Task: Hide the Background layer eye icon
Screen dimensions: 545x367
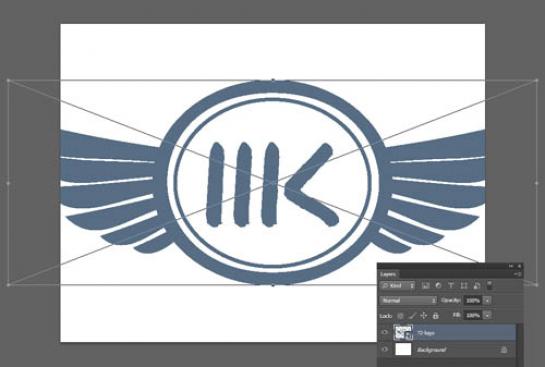Action: [x=385, y=349]
